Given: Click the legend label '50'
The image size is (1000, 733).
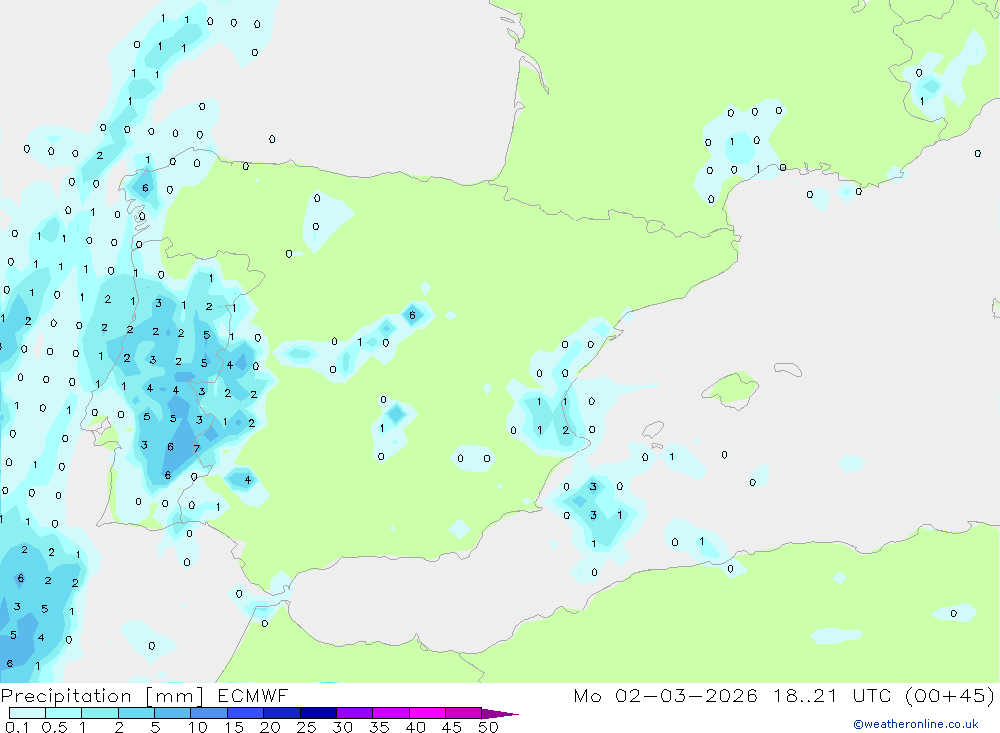Looking at the screenshot, I should pyautogui.click(x=488, y=727).
